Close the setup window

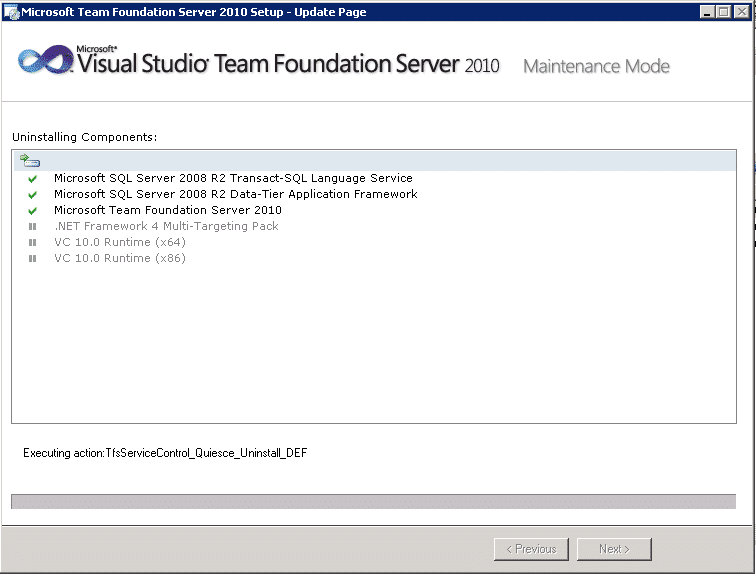(x=742, y=12)
